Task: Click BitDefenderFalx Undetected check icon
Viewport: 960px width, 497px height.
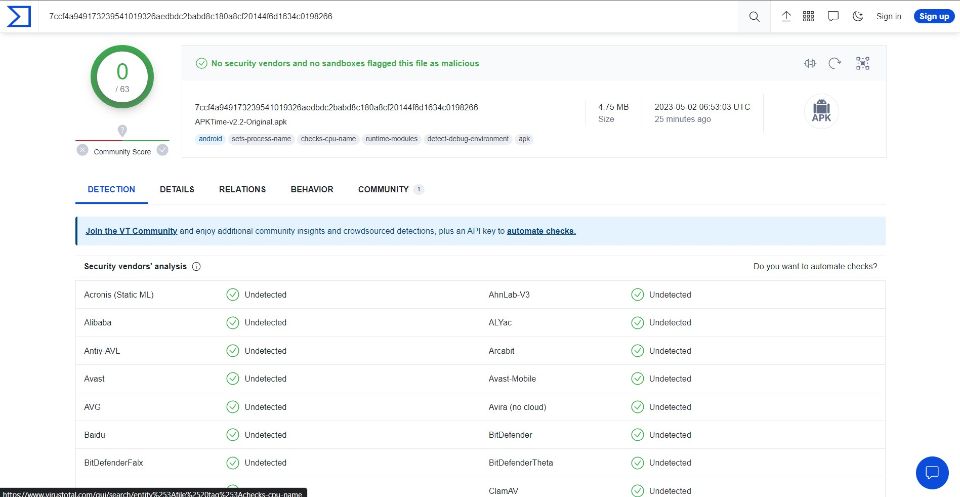Action: 233,463
